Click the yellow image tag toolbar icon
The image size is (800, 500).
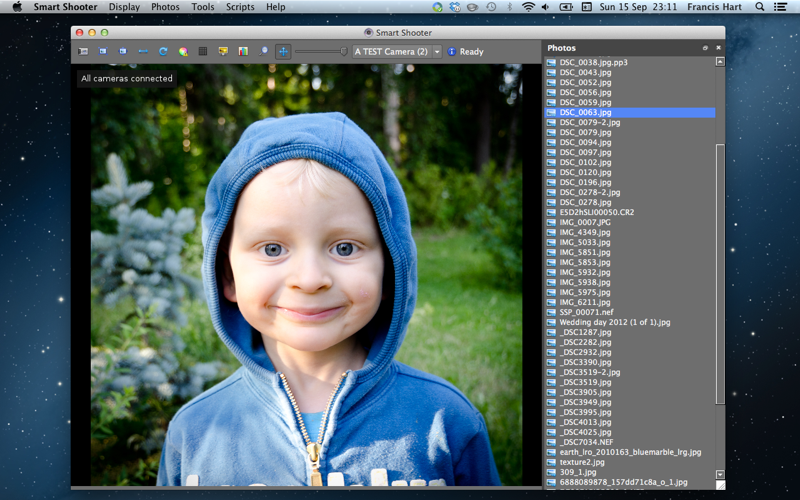(223, 51)
